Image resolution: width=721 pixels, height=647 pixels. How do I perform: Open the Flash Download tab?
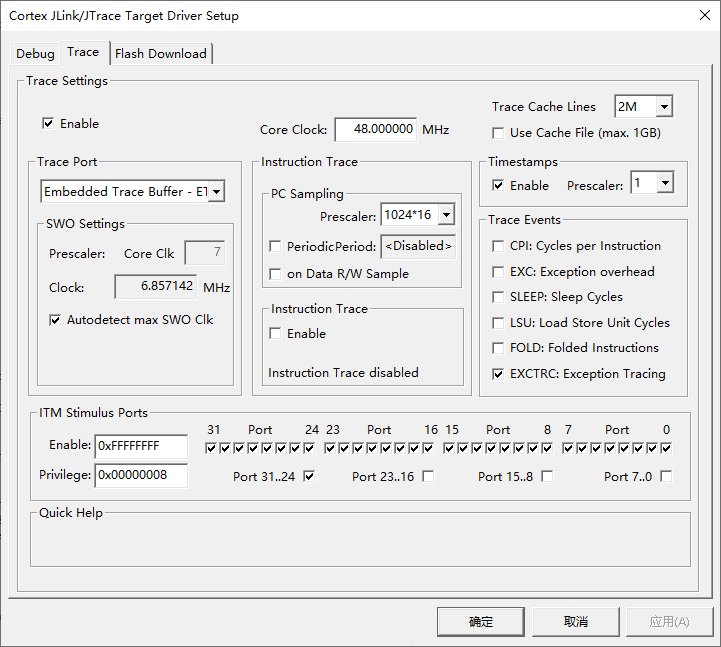pyautogui.click(x=161, y=53)
